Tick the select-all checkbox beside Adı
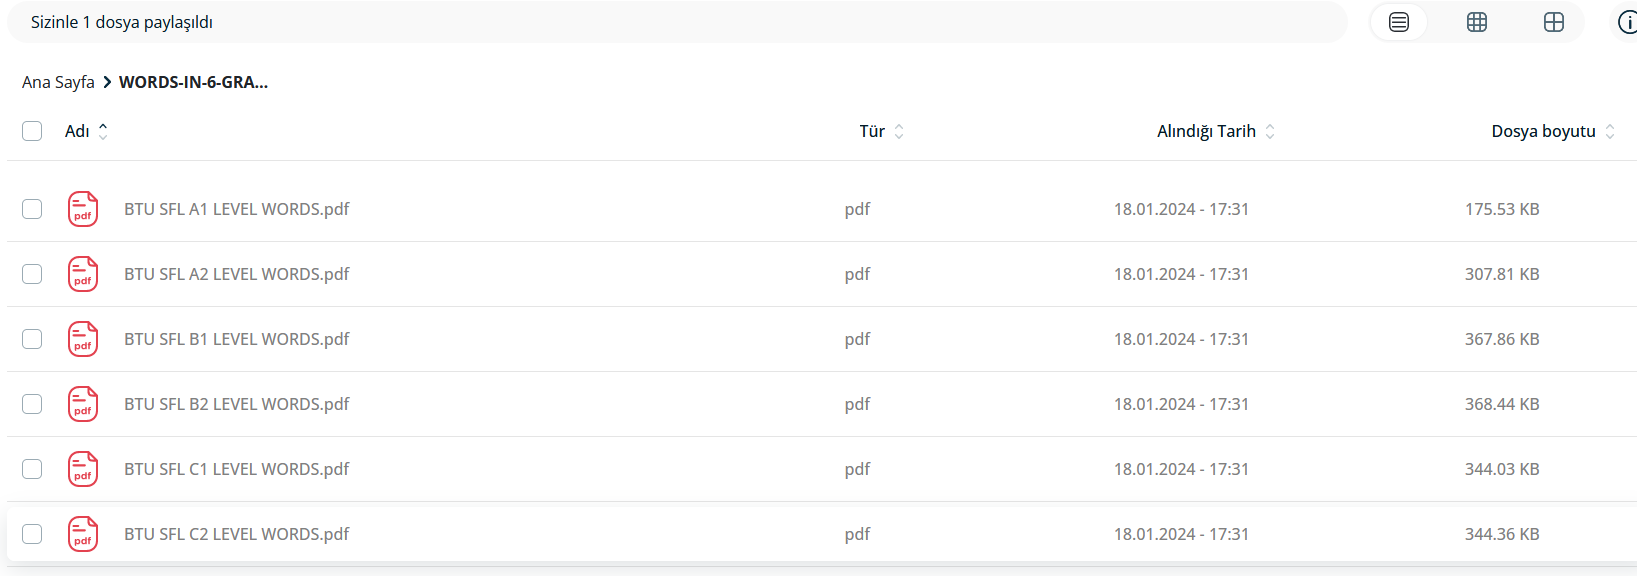1637x576 pixels. (x=32, y=131)
